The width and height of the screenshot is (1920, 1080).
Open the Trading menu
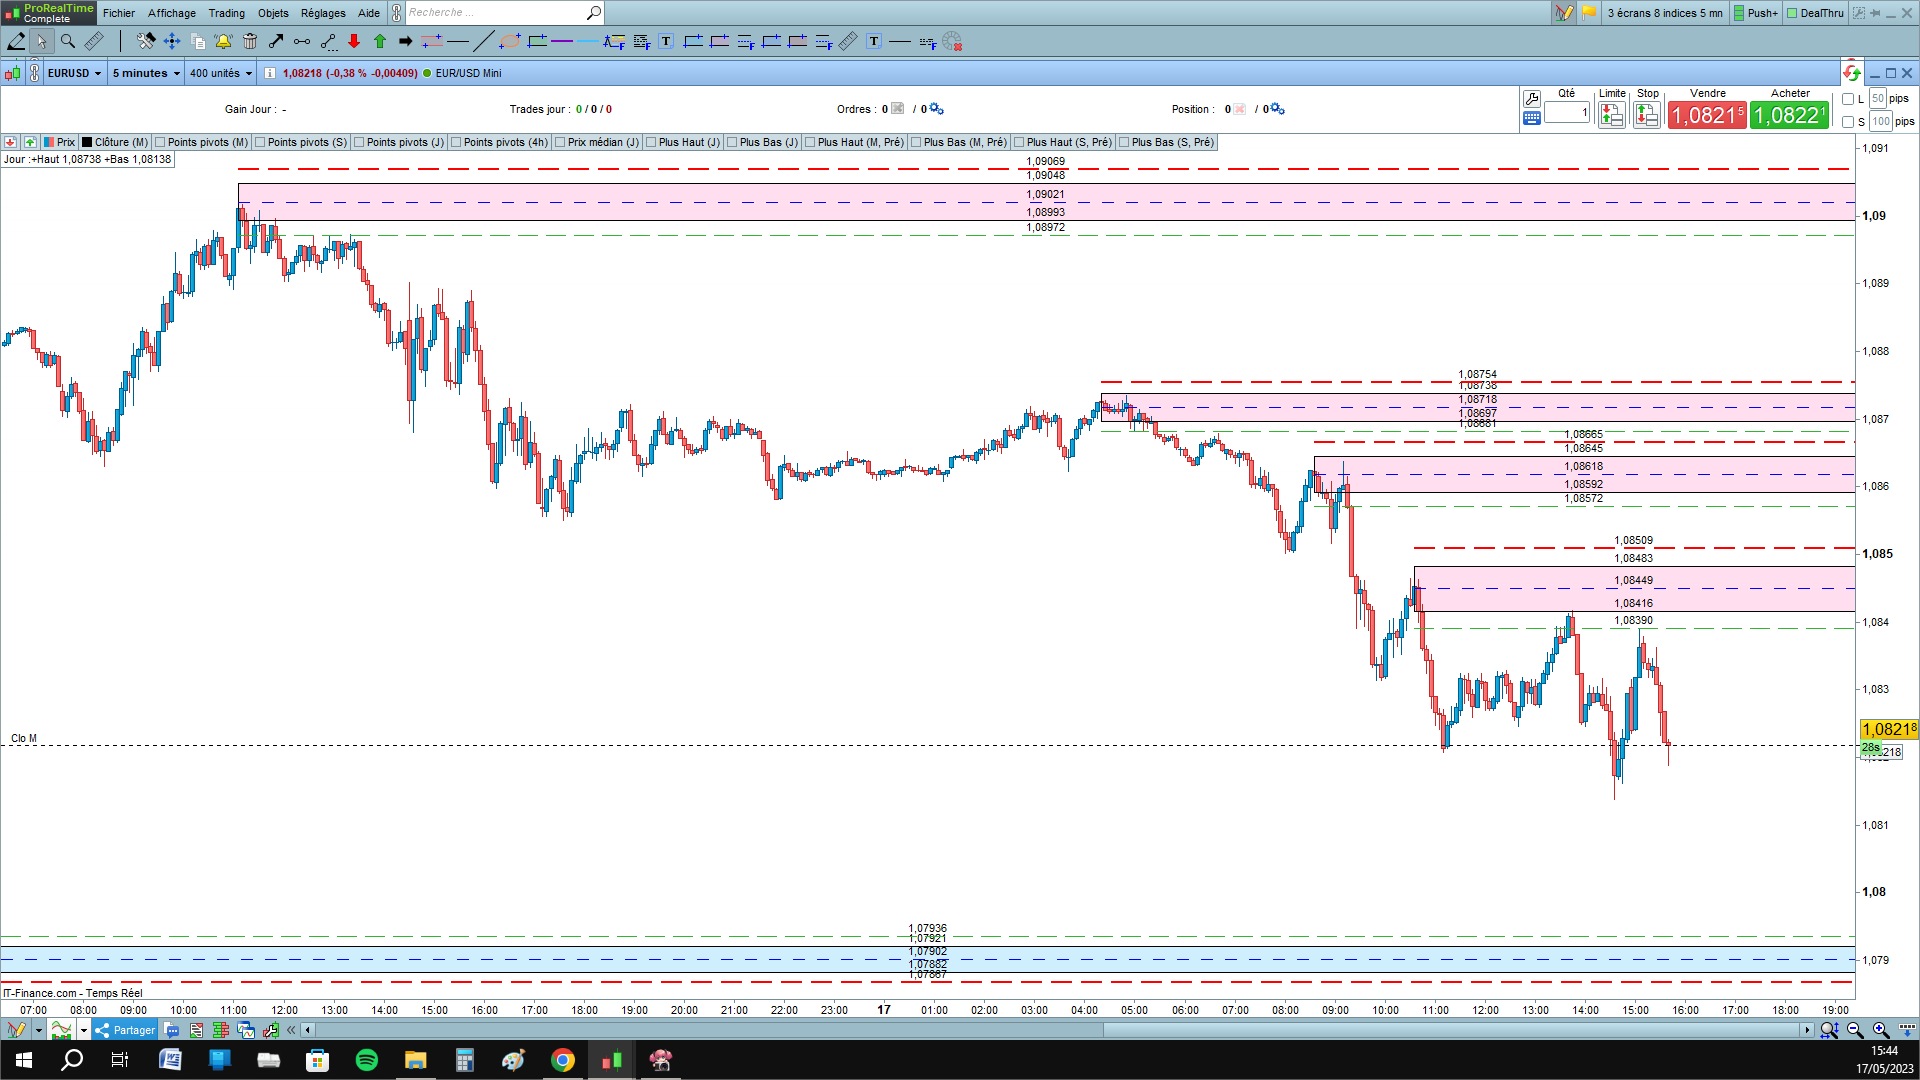226,13
